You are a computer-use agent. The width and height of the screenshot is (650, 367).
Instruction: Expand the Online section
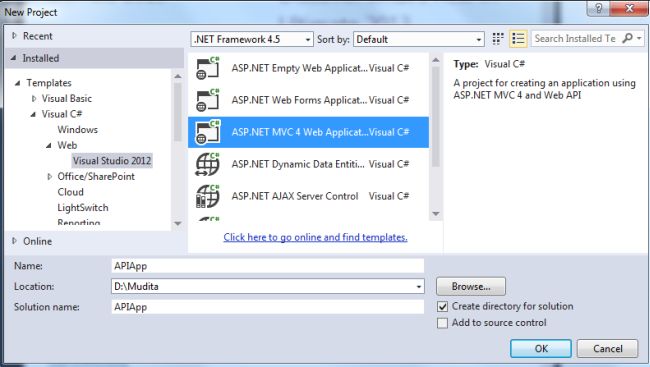tap(15, 241)
